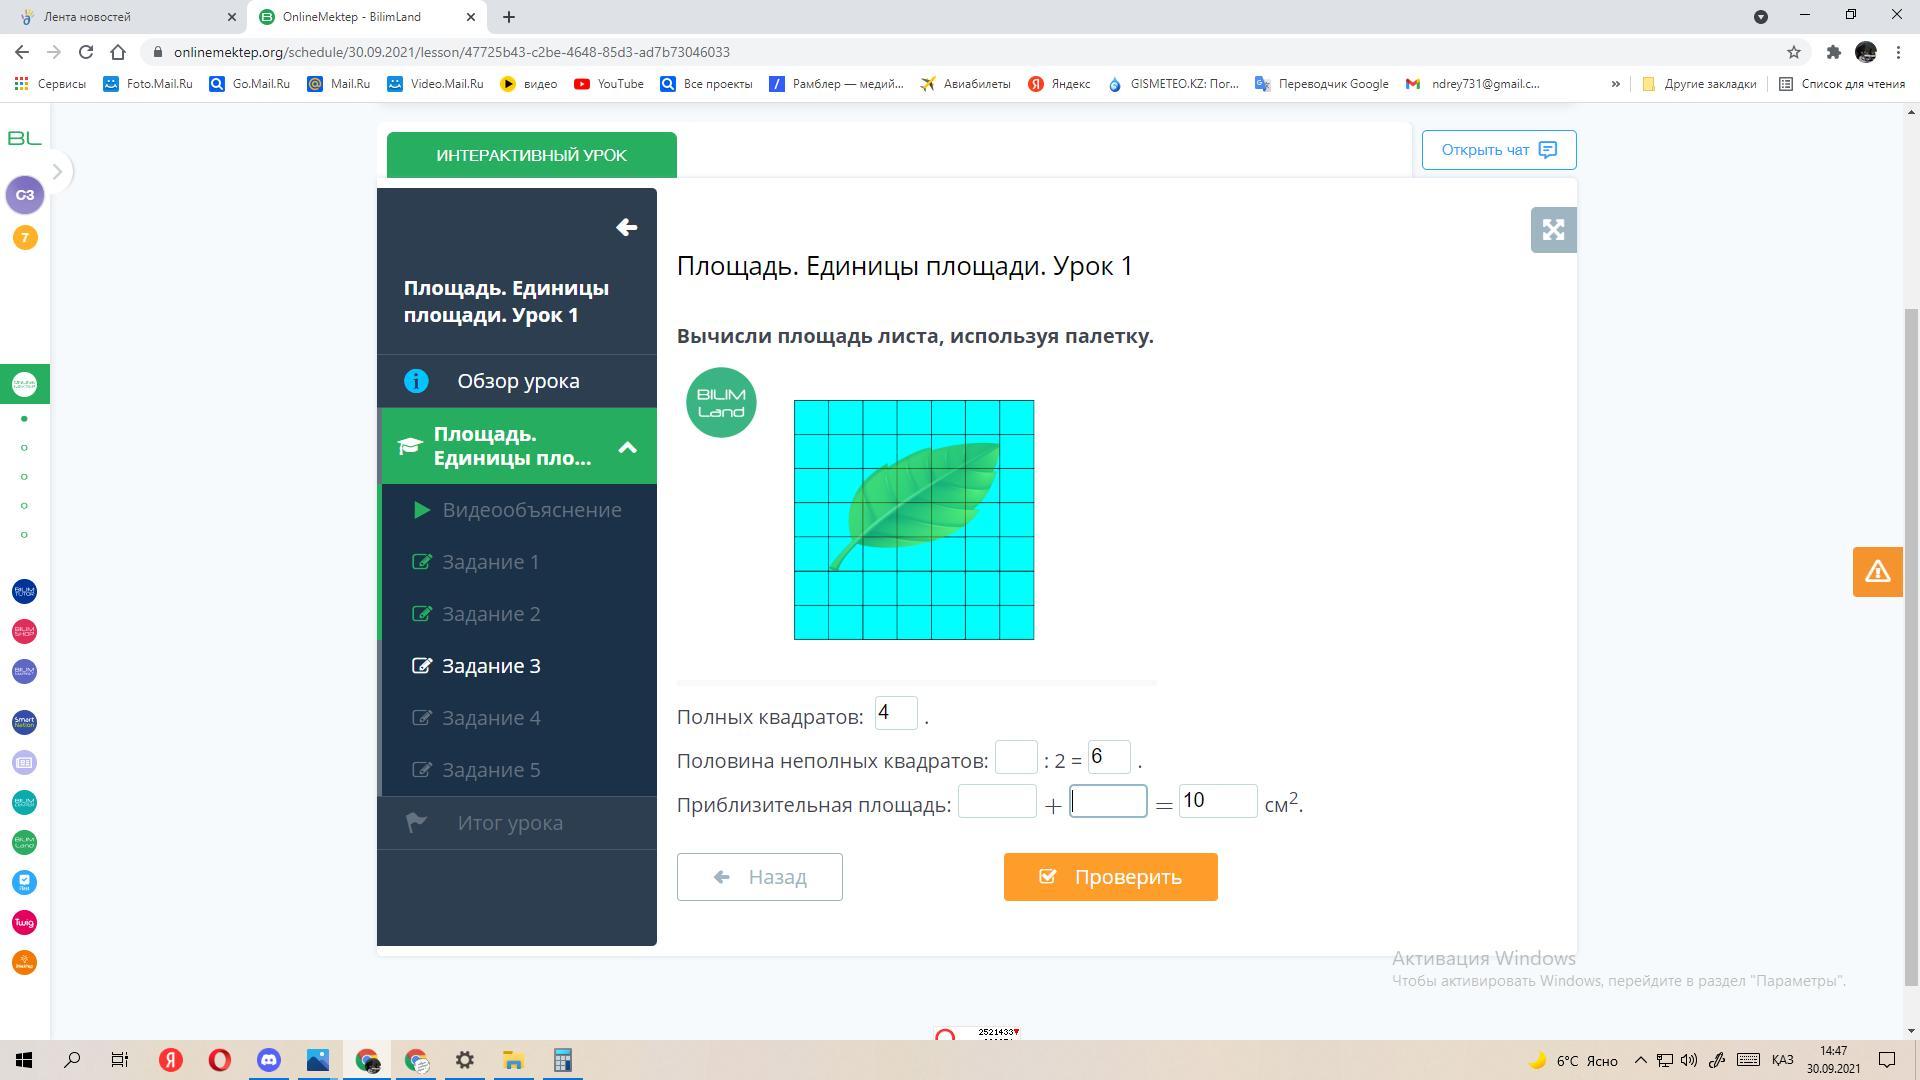The width and height of the screenshot is (1920, 1080).
Task: Click the Windows Start button
Action: pyautogui.click(x=24, y=1060)
